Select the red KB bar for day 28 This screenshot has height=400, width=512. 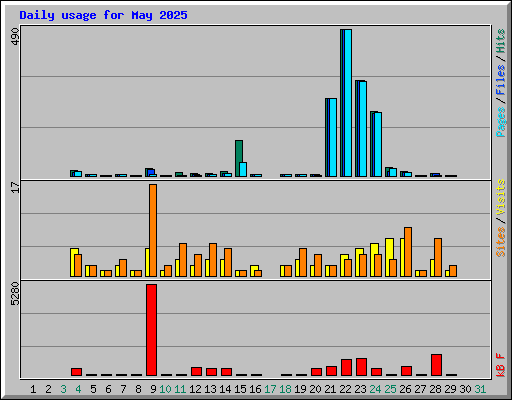click(x=436, y=365)
